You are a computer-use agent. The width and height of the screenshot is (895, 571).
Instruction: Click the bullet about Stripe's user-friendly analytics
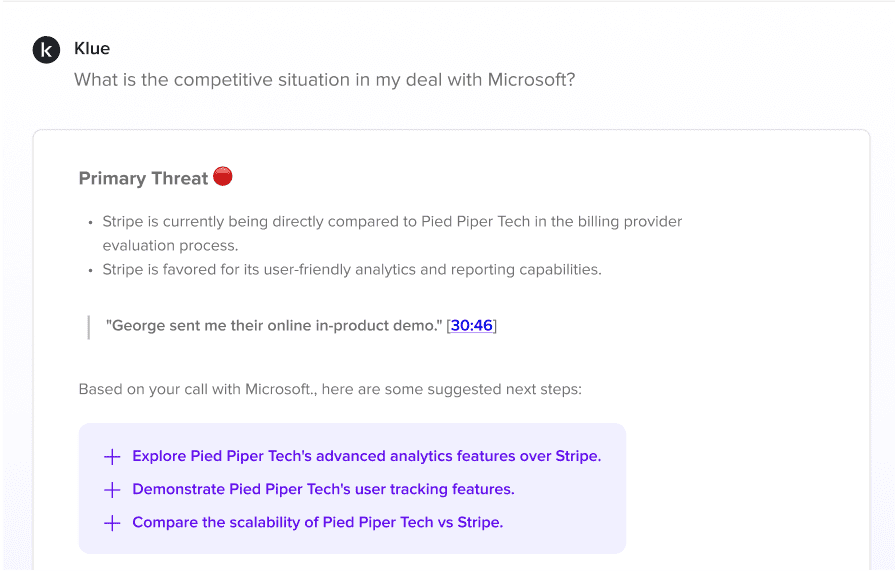(351, 269)
